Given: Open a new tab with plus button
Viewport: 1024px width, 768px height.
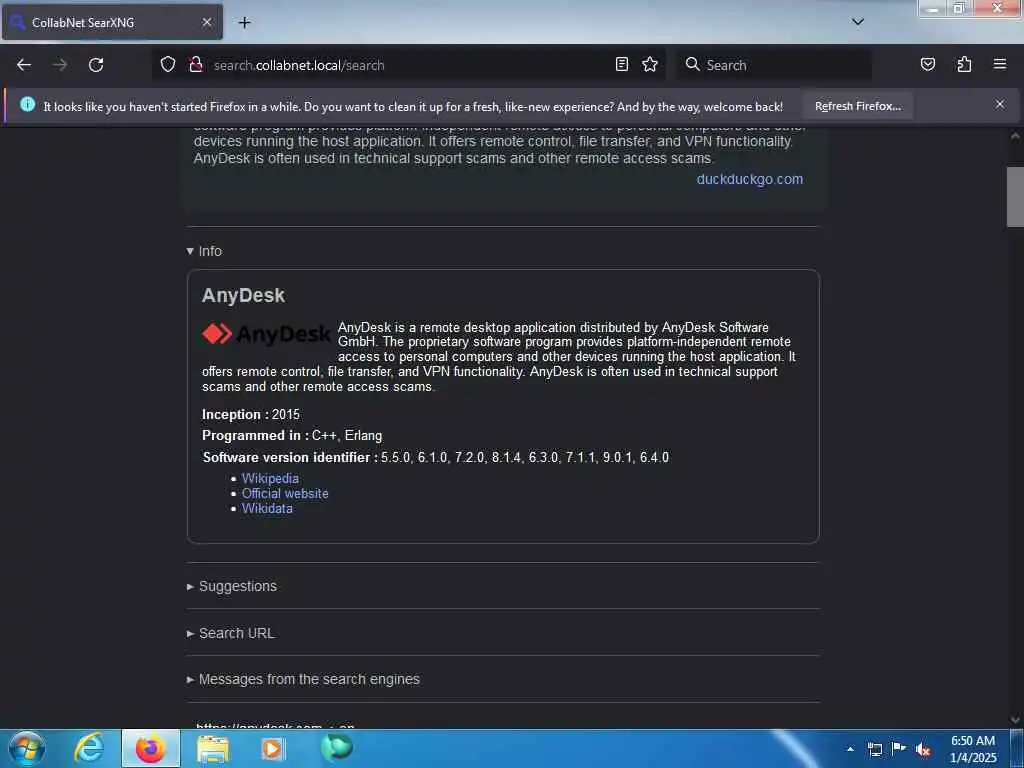Looking at the screenshot, I should (244, 22).
